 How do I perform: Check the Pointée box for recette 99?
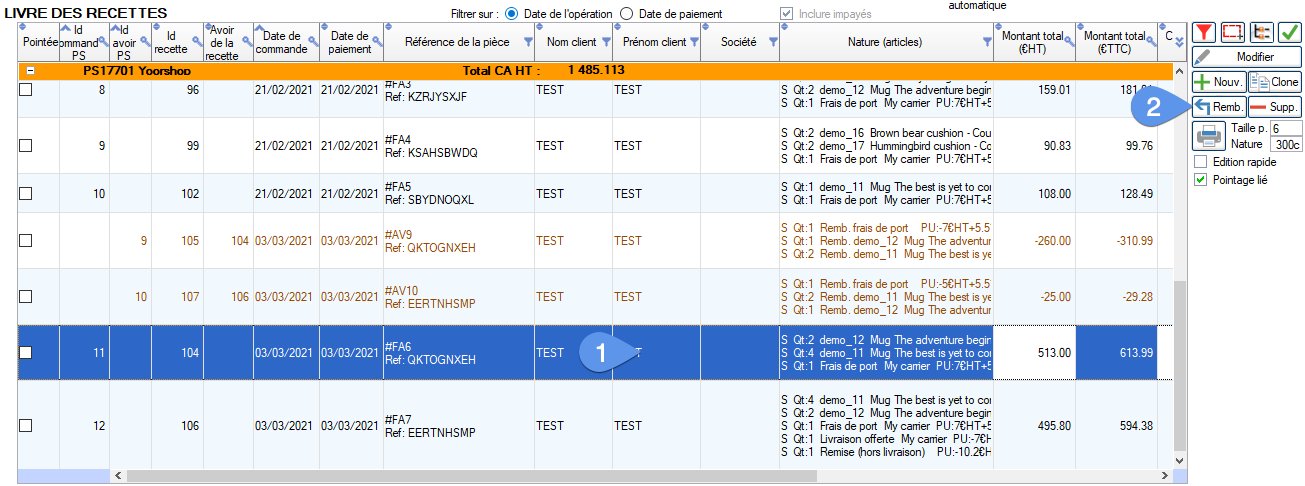click(26, 146)
